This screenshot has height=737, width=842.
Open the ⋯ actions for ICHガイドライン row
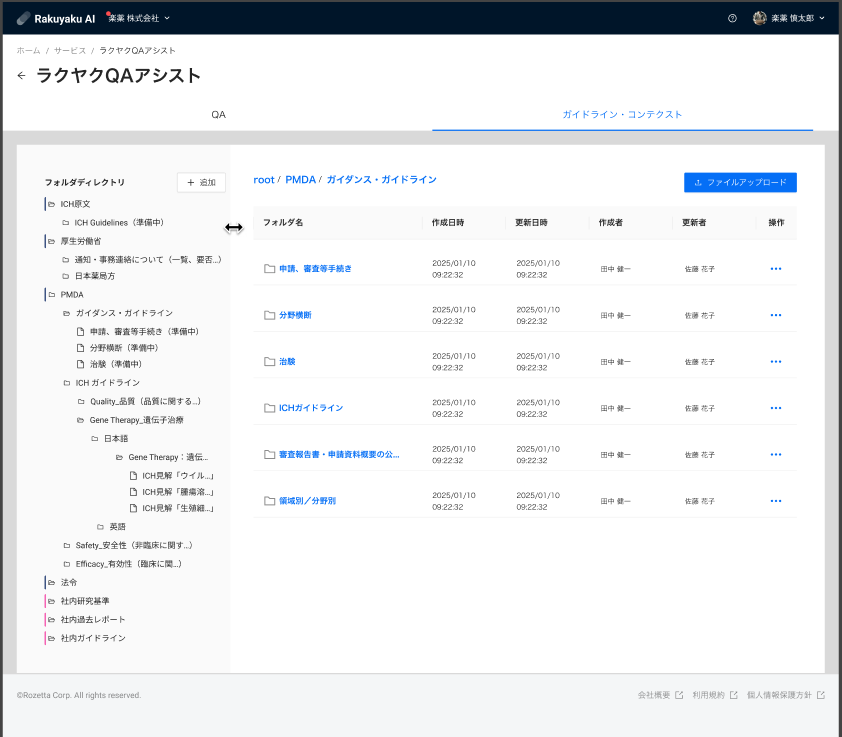775,408
